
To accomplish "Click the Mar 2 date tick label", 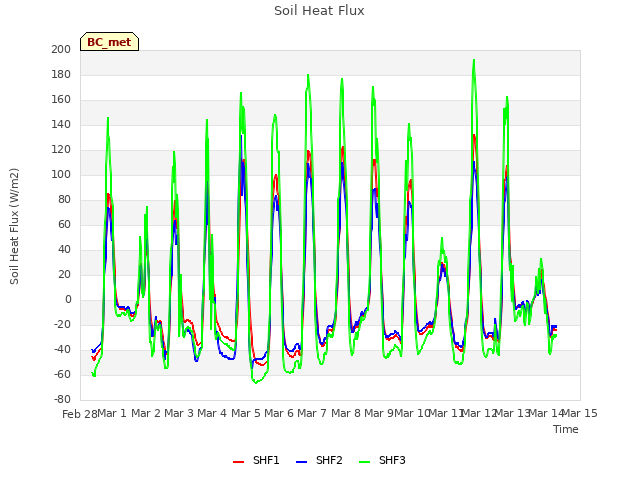I will point(146,413).
